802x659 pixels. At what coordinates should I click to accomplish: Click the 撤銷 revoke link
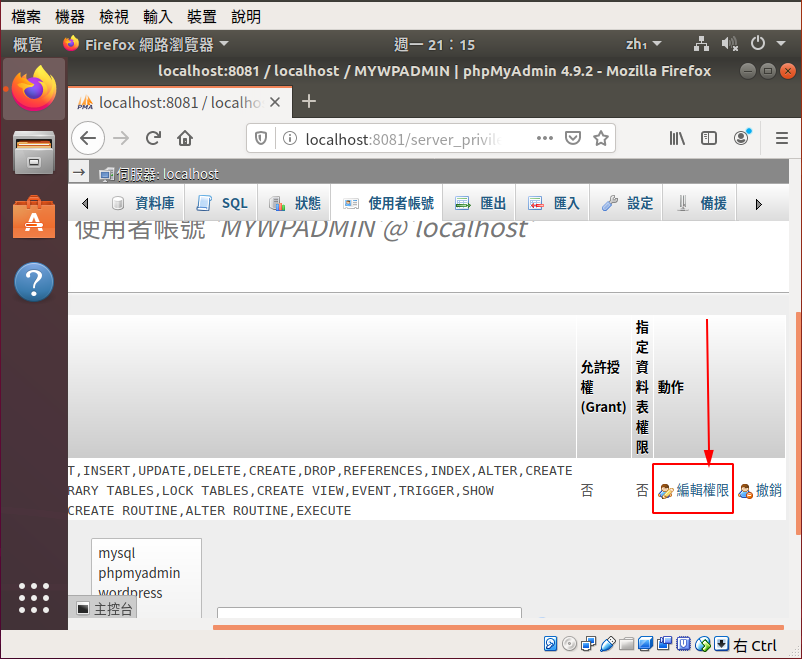[760, 490]
